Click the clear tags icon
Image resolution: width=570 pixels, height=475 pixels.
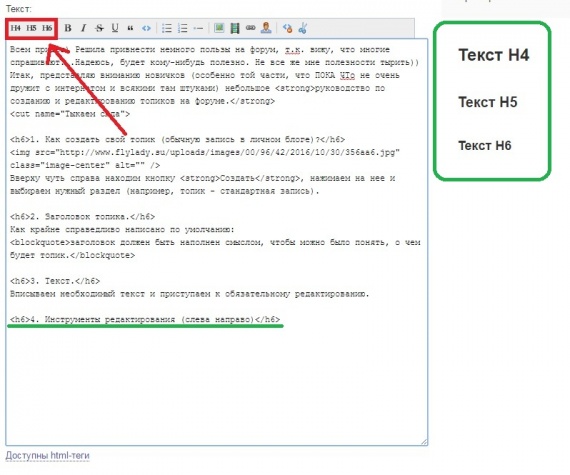tap(287, 28)
